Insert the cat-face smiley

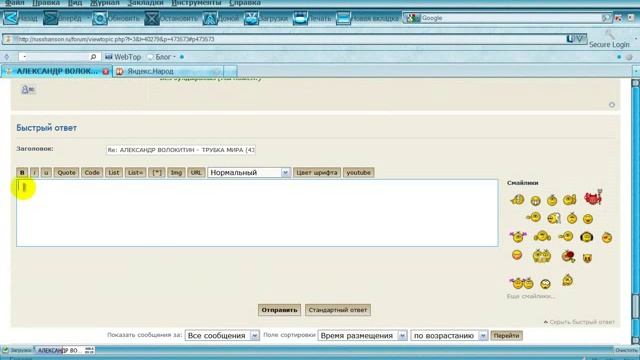587,258
